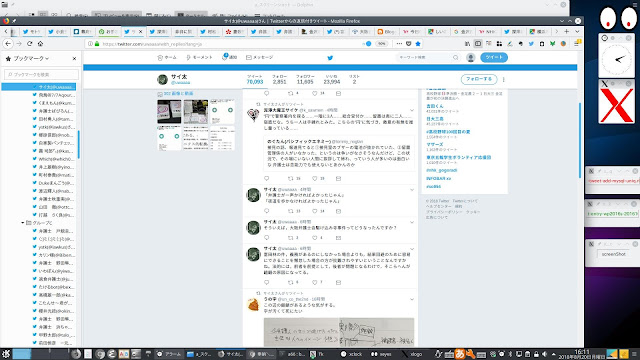Click the screenShot button in small window
Viewport: 640px width, 360px height.
click(613, 254)
